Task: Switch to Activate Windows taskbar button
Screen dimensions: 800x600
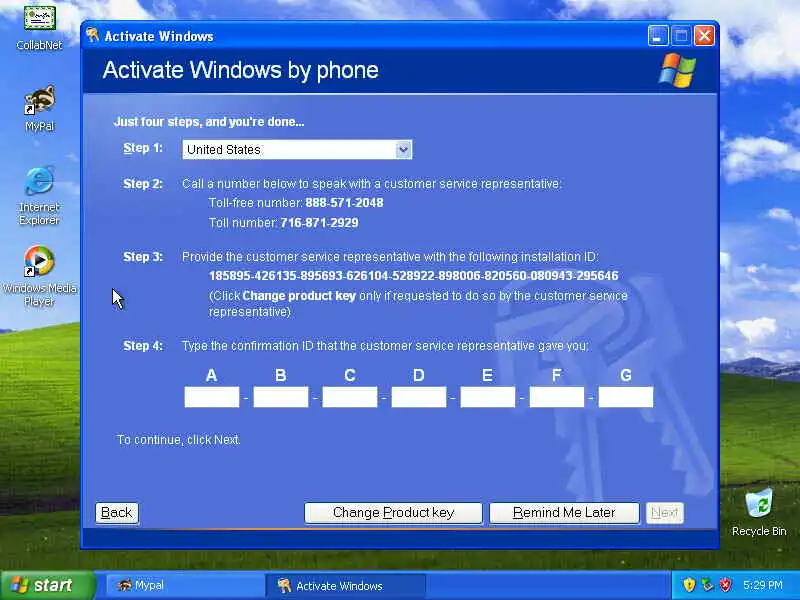Action: pos(345,585)
